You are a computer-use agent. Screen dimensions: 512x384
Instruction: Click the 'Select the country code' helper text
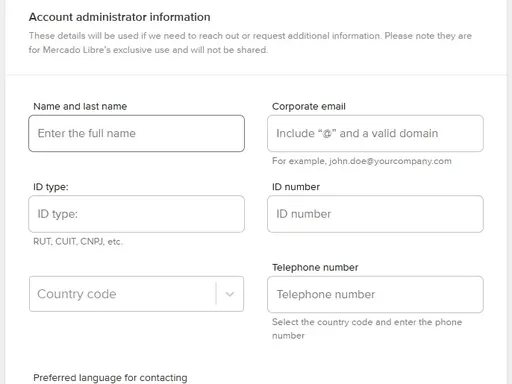[x=367, y=329]
